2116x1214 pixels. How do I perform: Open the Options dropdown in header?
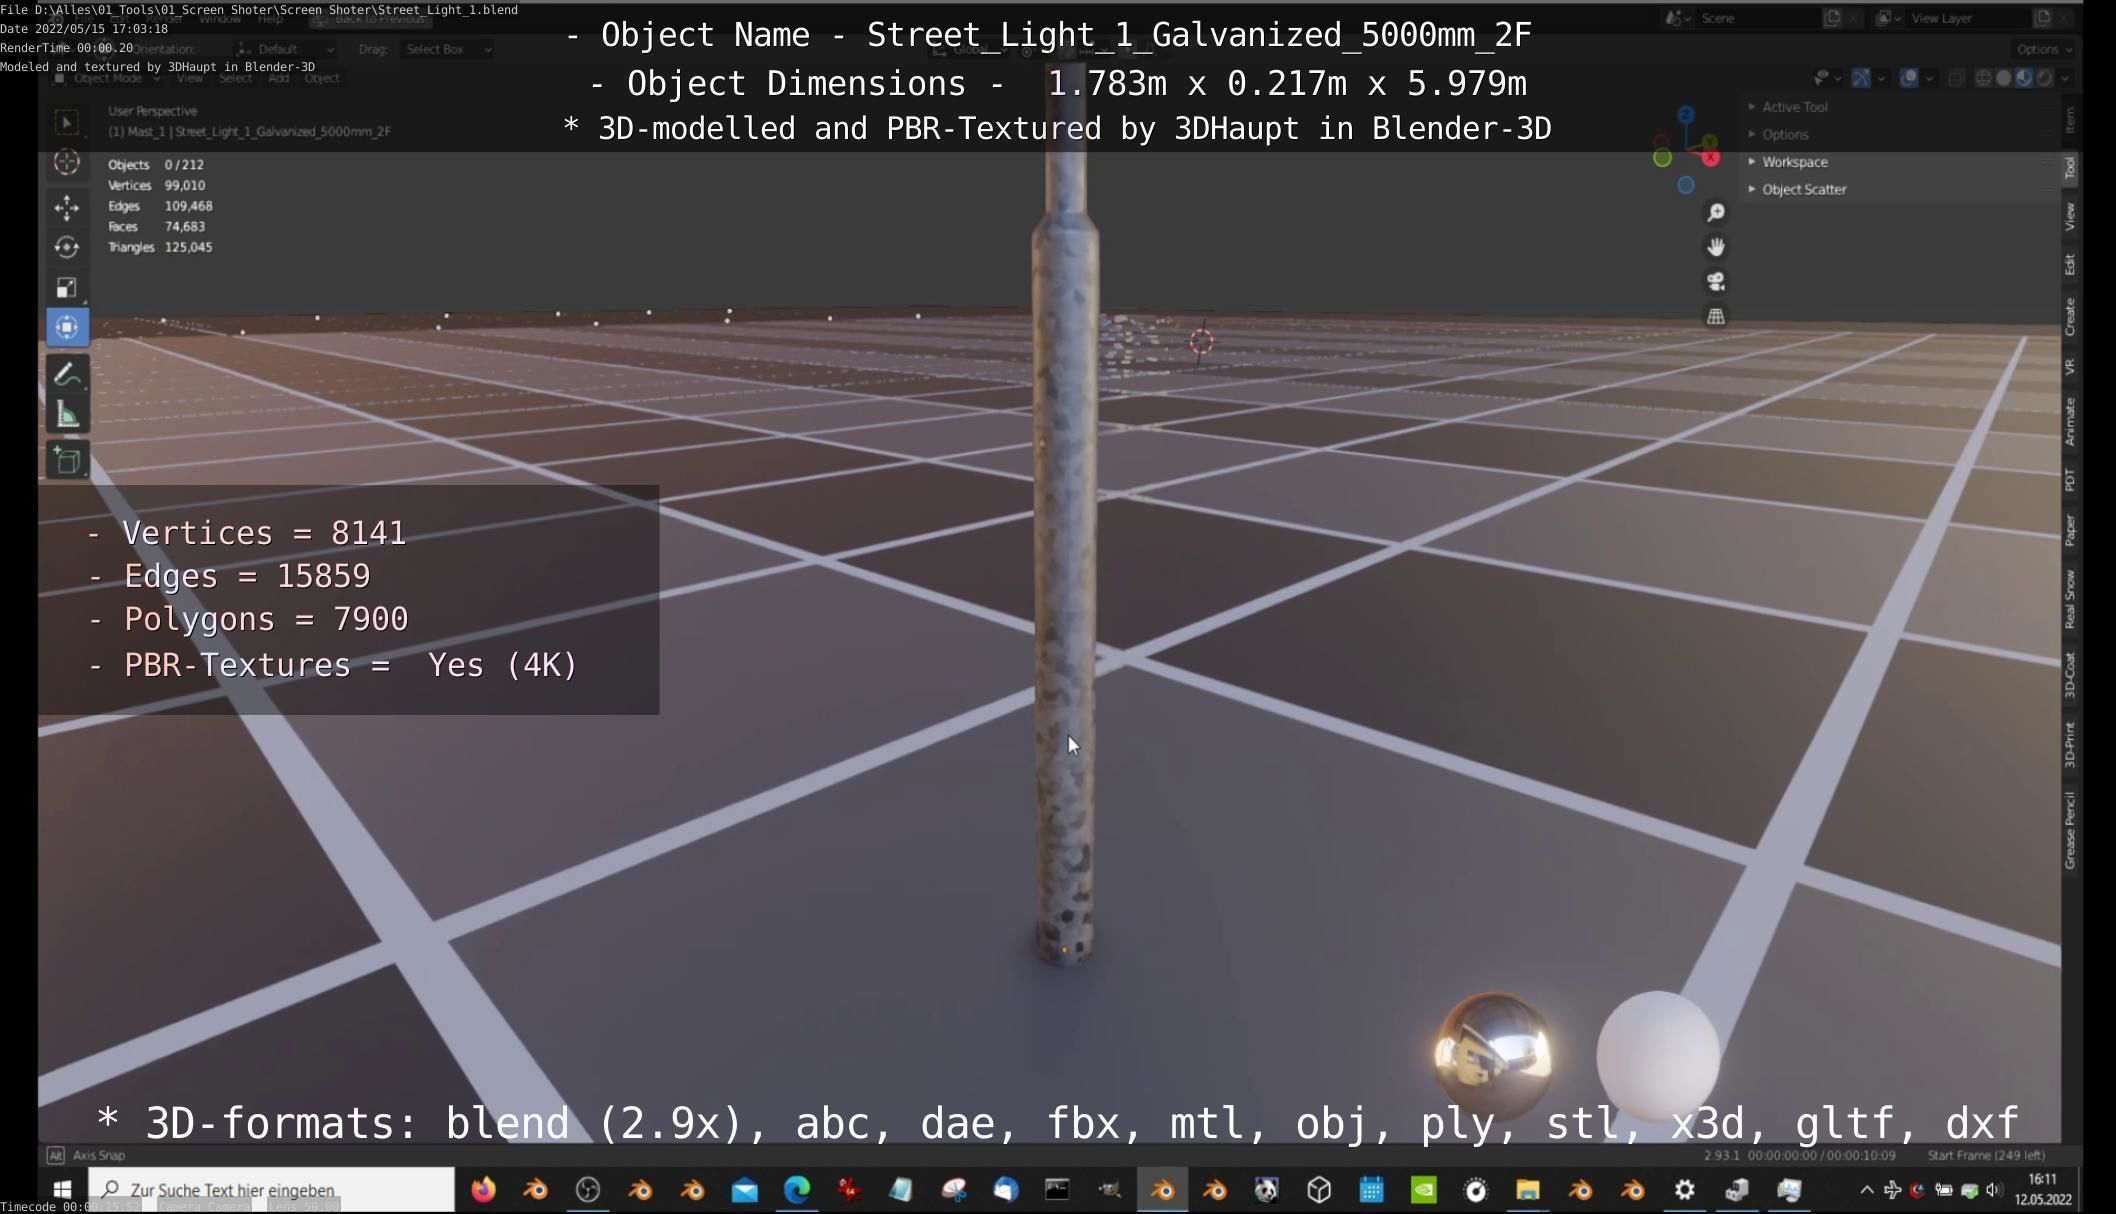(x=2043, y=49)
